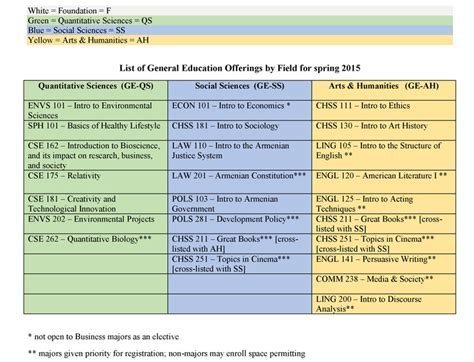474x362 pixels.
Task: Click CSE 181 – Creativity and Technological Innovation
Action: (x=96, y=204)
